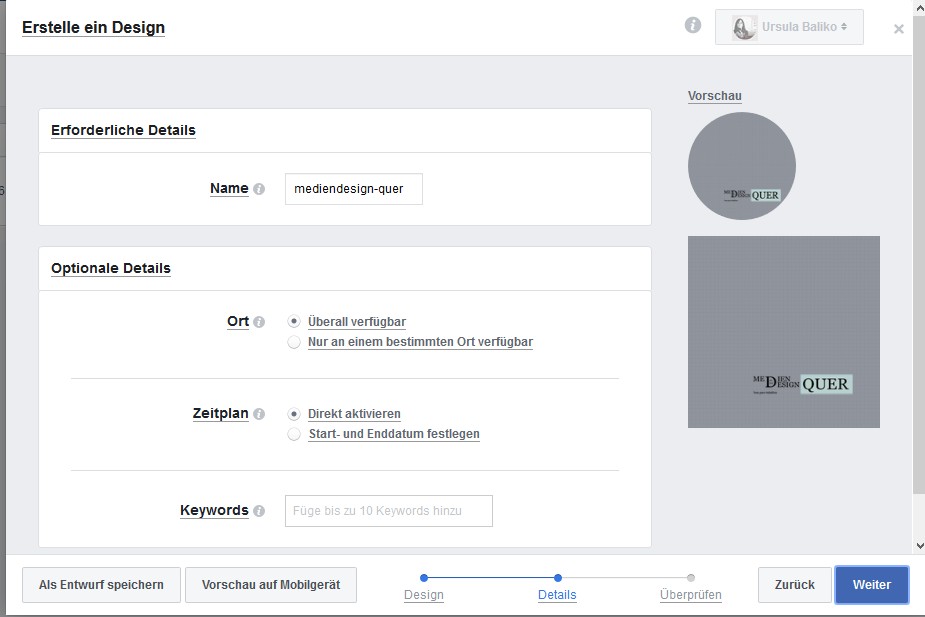Click info icon next to Name label
This screenshot has height=617, width=925.
[259, 189]
